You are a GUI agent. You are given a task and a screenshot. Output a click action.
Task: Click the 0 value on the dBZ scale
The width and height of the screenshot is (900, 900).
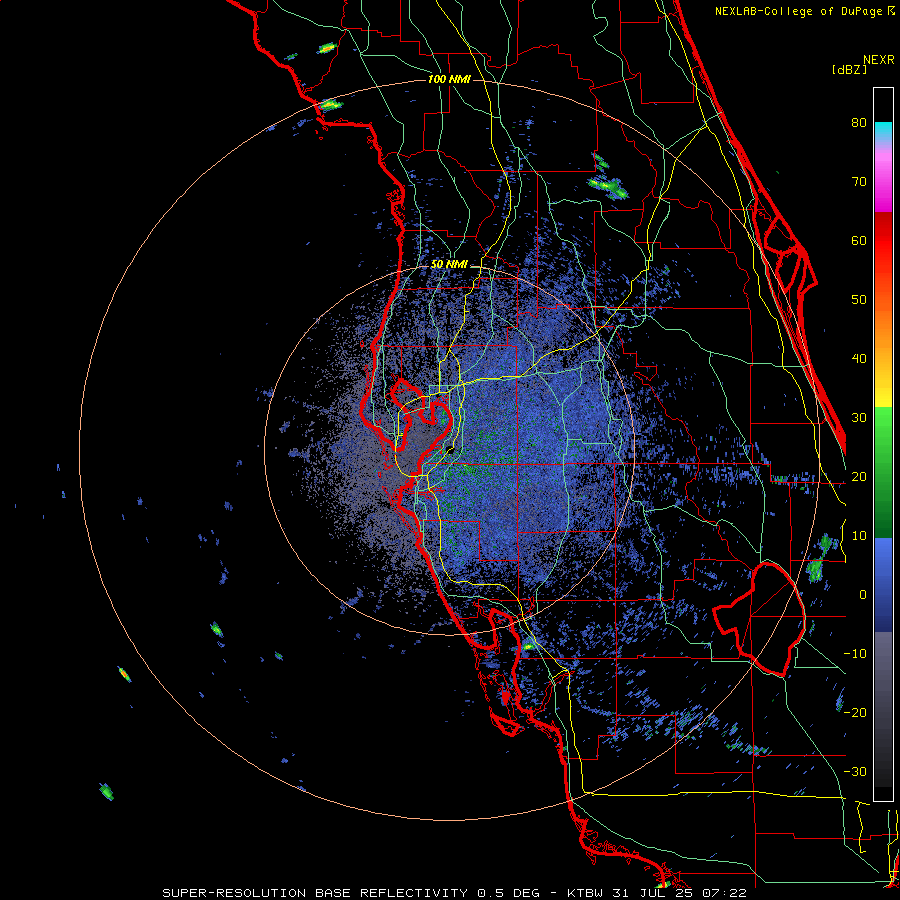(863, 595)
